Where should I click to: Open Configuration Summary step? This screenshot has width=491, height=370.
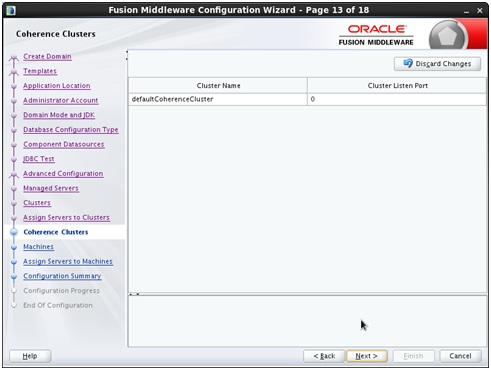pos(62,276)
